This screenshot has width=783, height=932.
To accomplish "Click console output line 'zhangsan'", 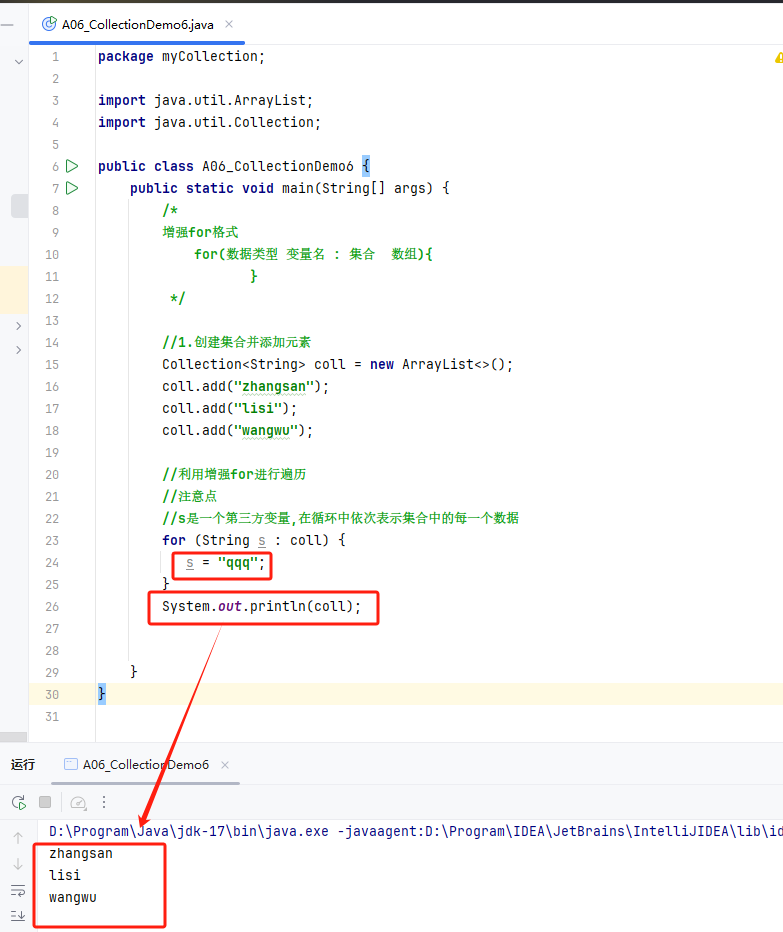I will point(81,854).
